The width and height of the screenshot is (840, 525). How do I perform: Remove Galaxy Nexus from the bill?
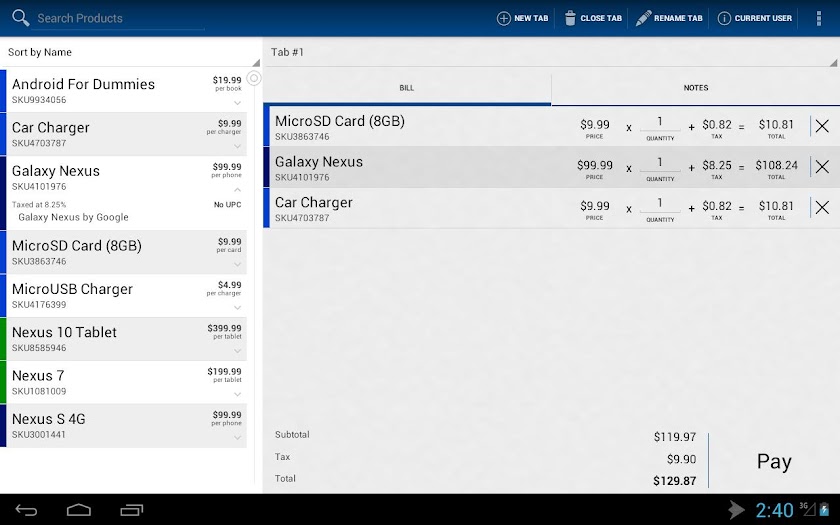(x=822, y=167)
